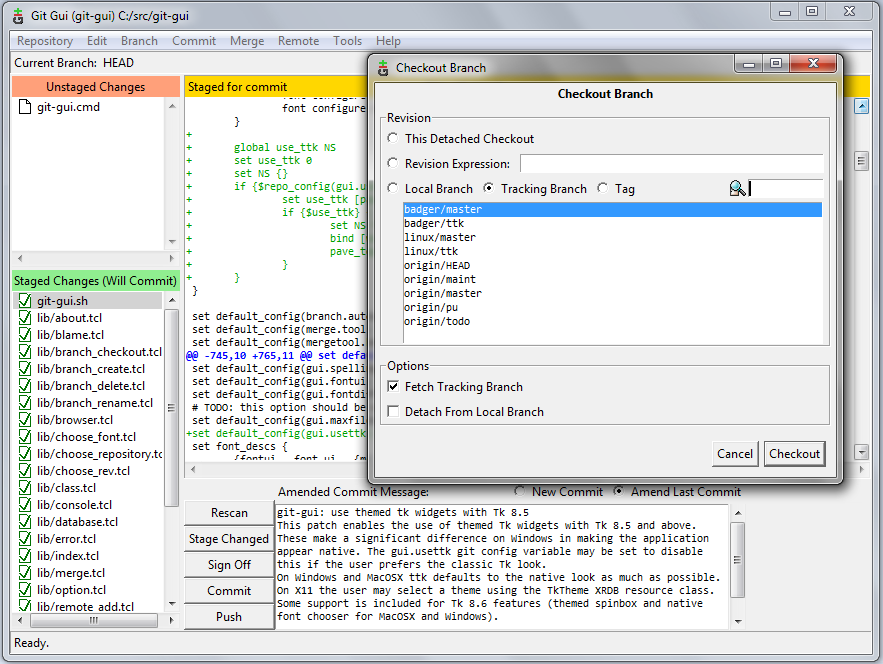Choose the Tag revision radio button
Image resolution: width=883 pixels, height=664 pixels.
pos(603,189)
